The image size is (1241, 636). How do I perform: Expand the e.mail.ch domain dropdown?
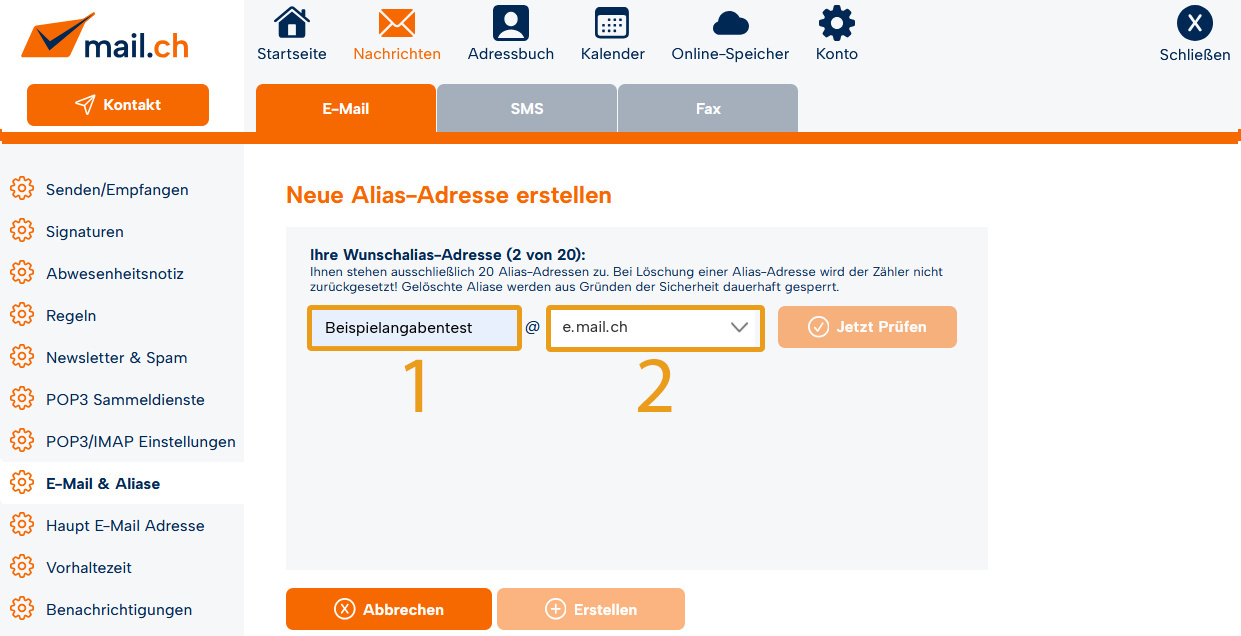pos(655,327)
